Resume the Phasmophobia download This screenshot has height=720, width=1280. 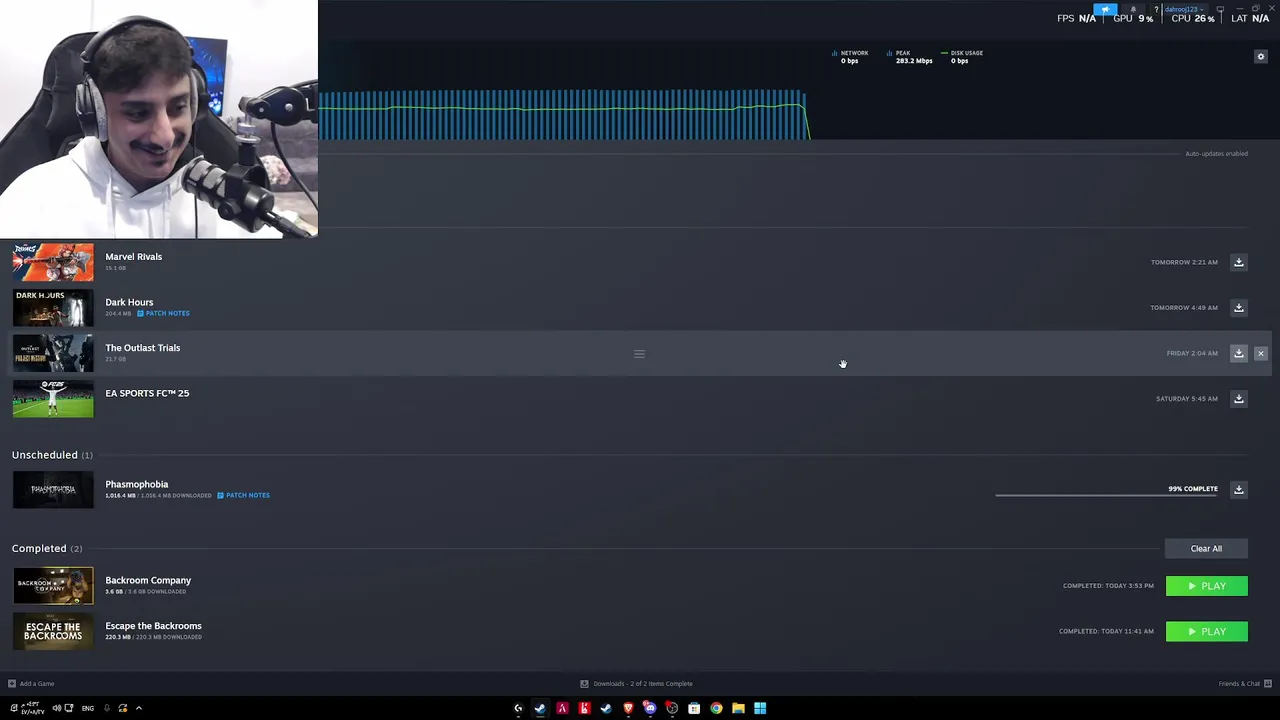click(1238, 490)
